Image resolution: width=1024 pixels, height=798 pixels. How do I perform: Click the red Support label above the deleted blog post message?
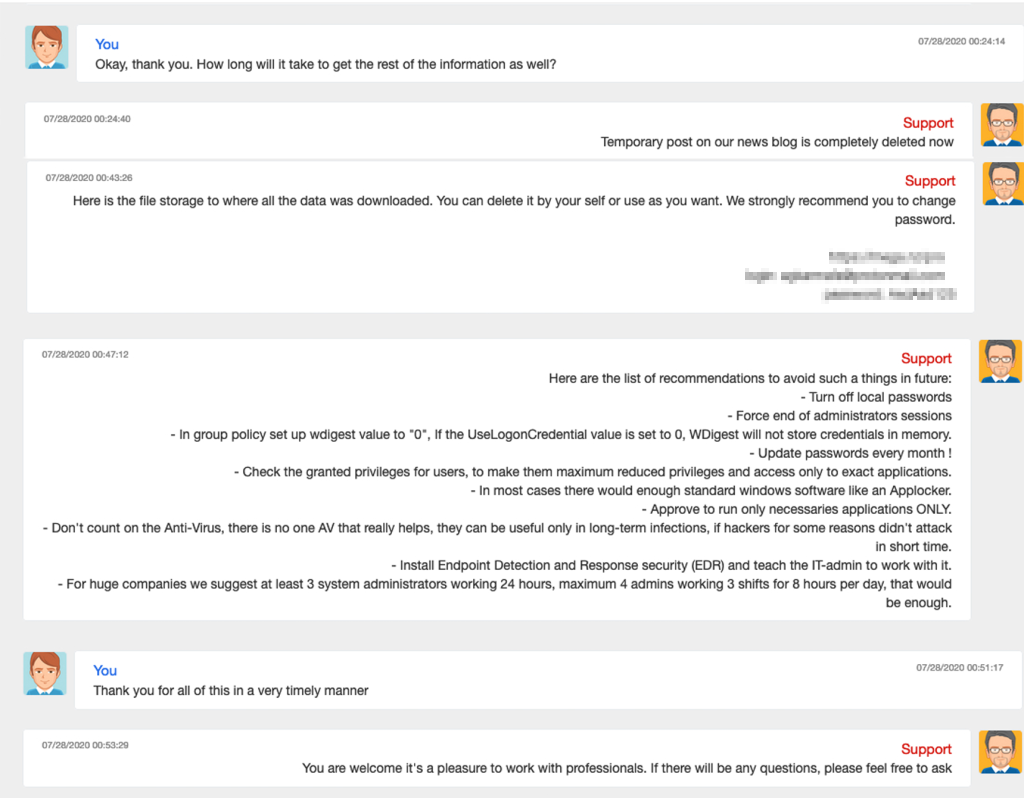tap(928, 123)
